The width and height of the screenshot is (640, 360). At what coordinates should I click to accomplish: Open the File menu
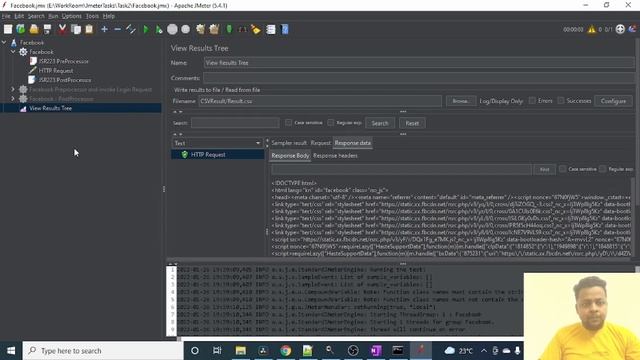pos(6,16)
